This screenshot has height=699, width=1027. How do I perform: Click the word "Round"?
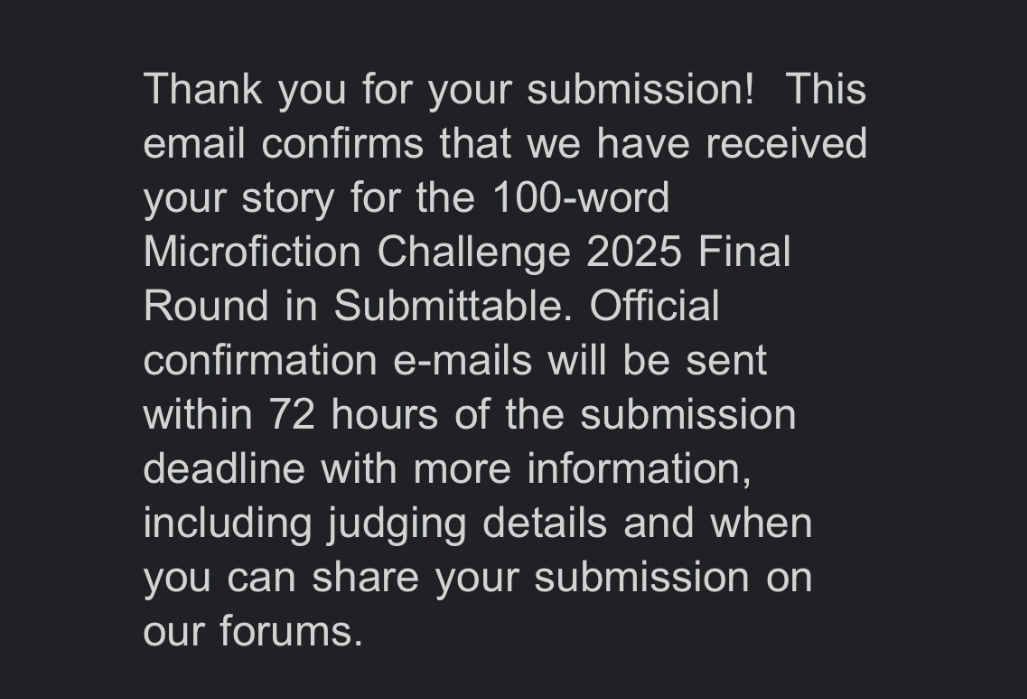(x=206, y=306)
